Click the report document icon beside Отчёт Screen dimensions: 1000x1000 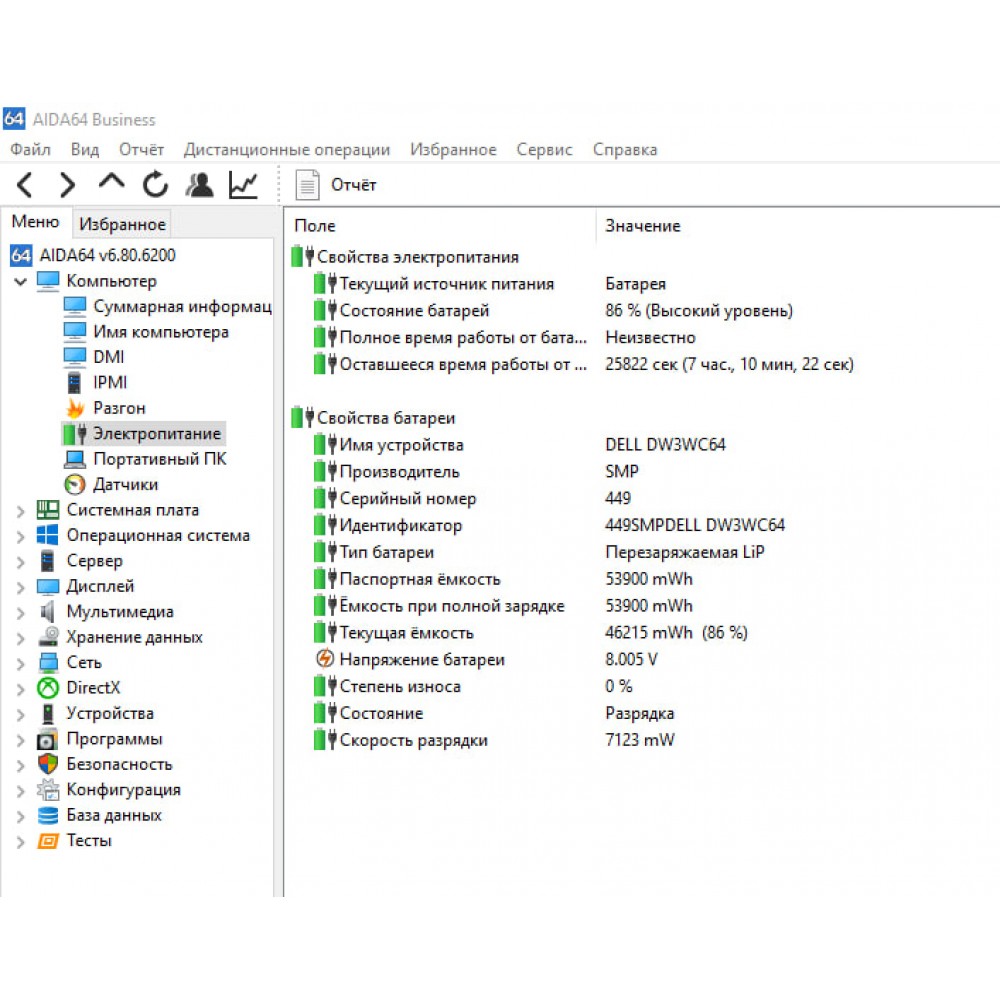click(x=307, y=185)
